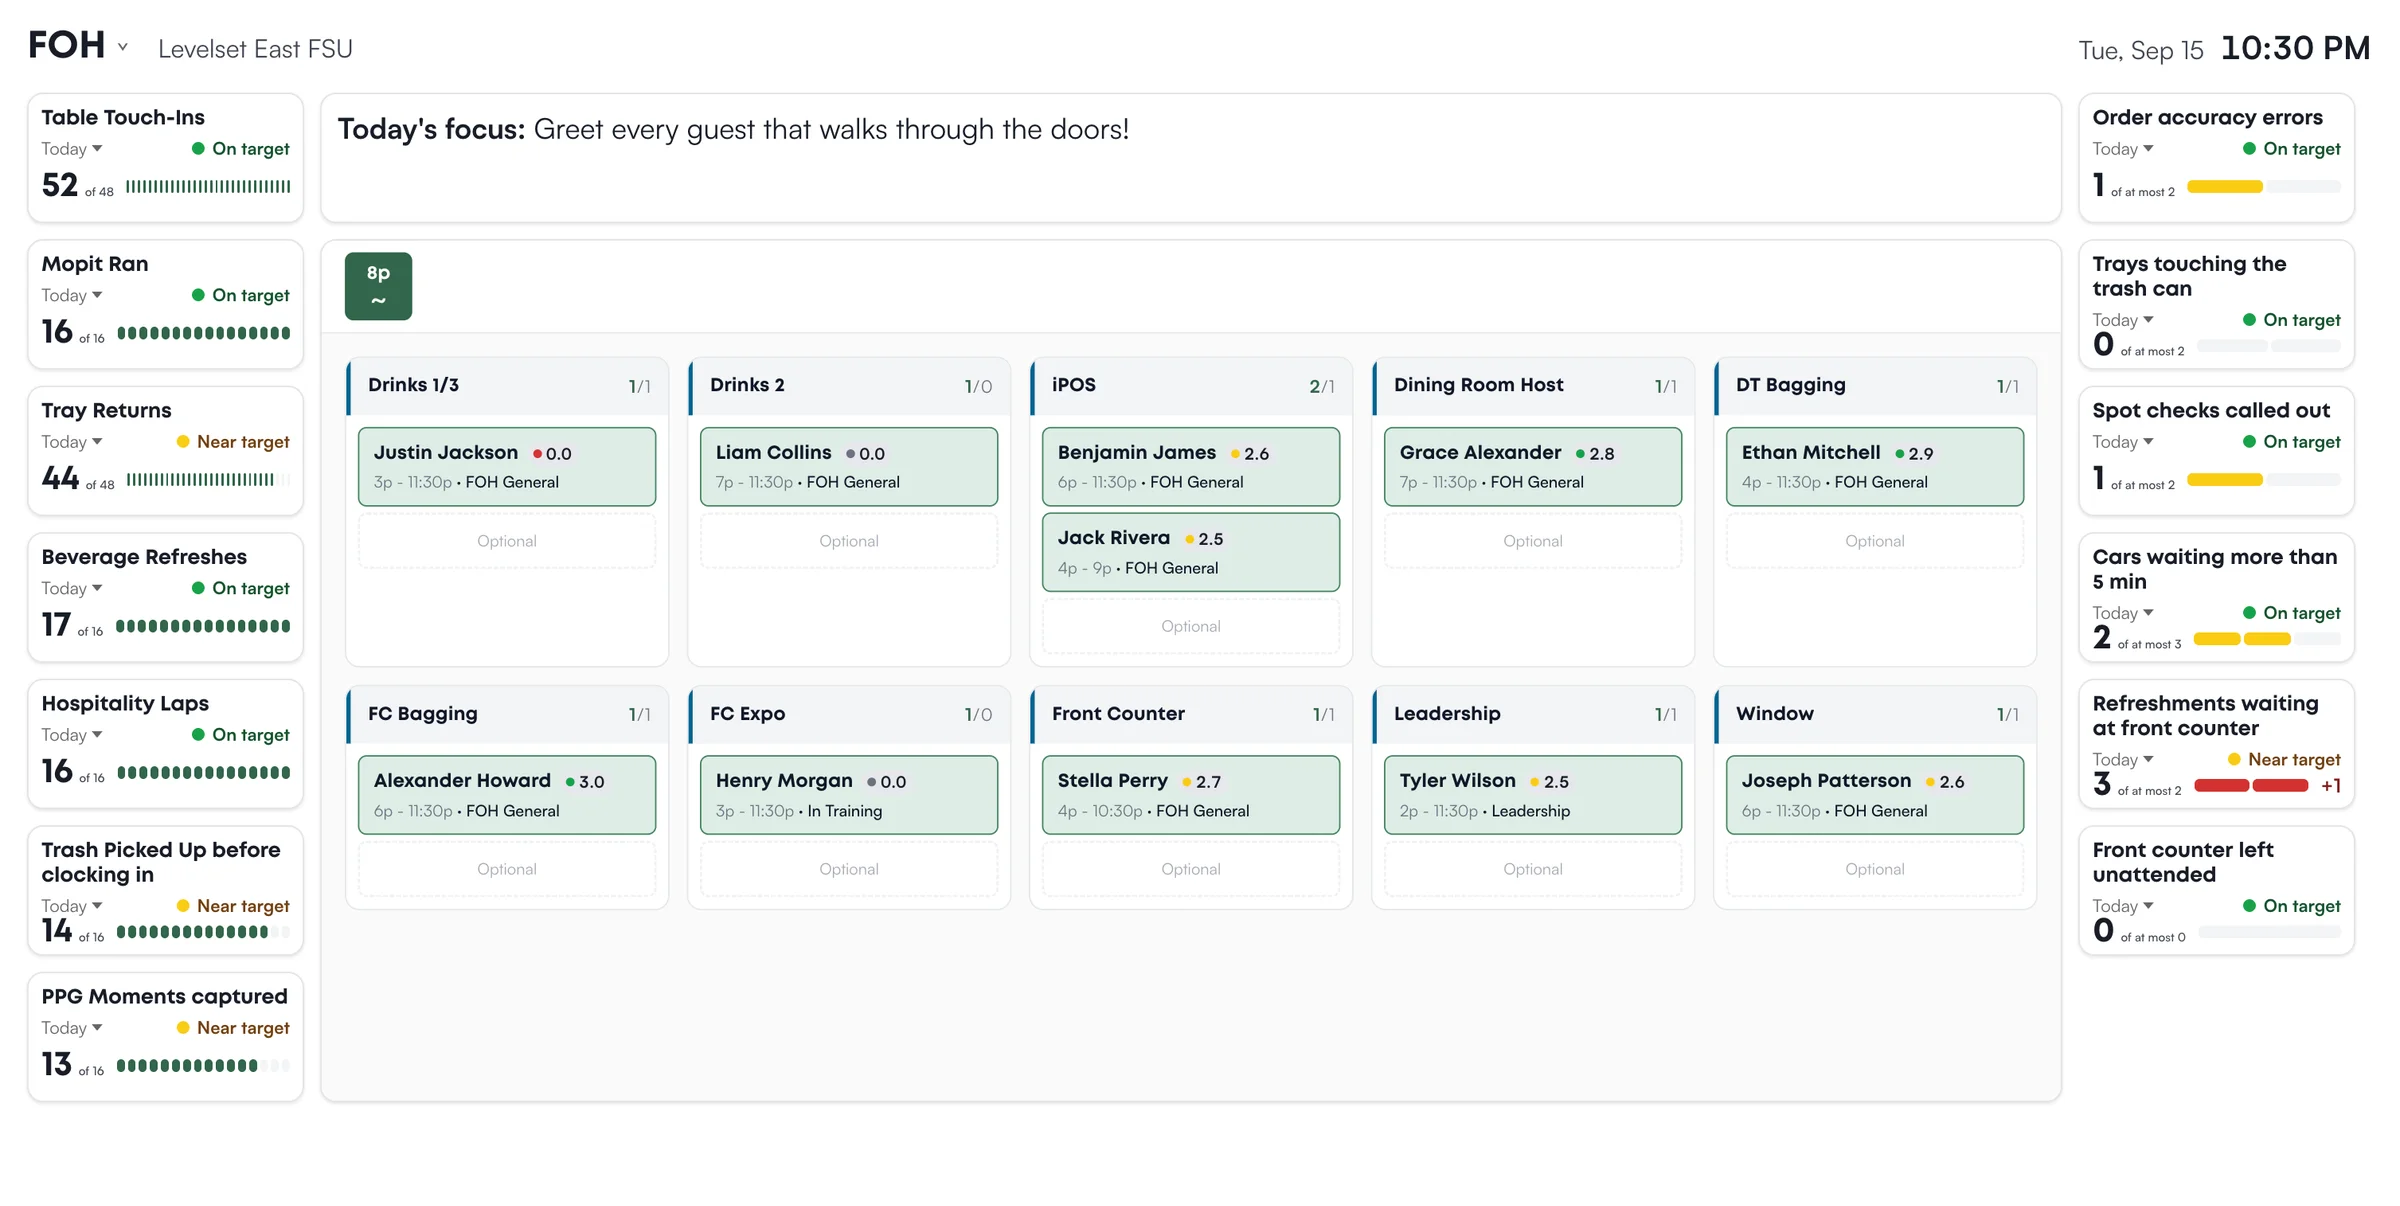Click the DT Bagging station header

1875,386
